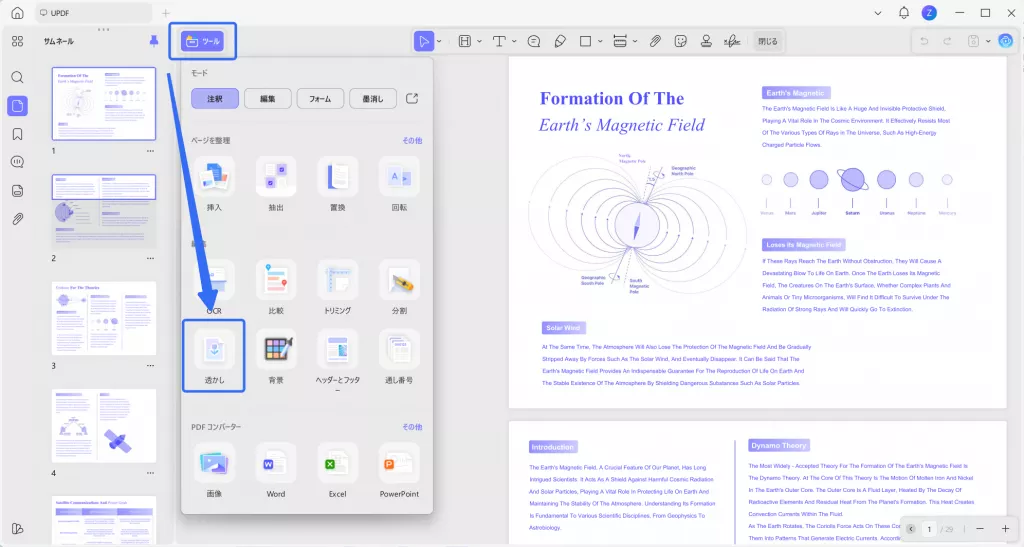The width and height of the screenshot is (1024, 547).
Task: Open options menu for page 2 thumbnail
Action: 151,258
